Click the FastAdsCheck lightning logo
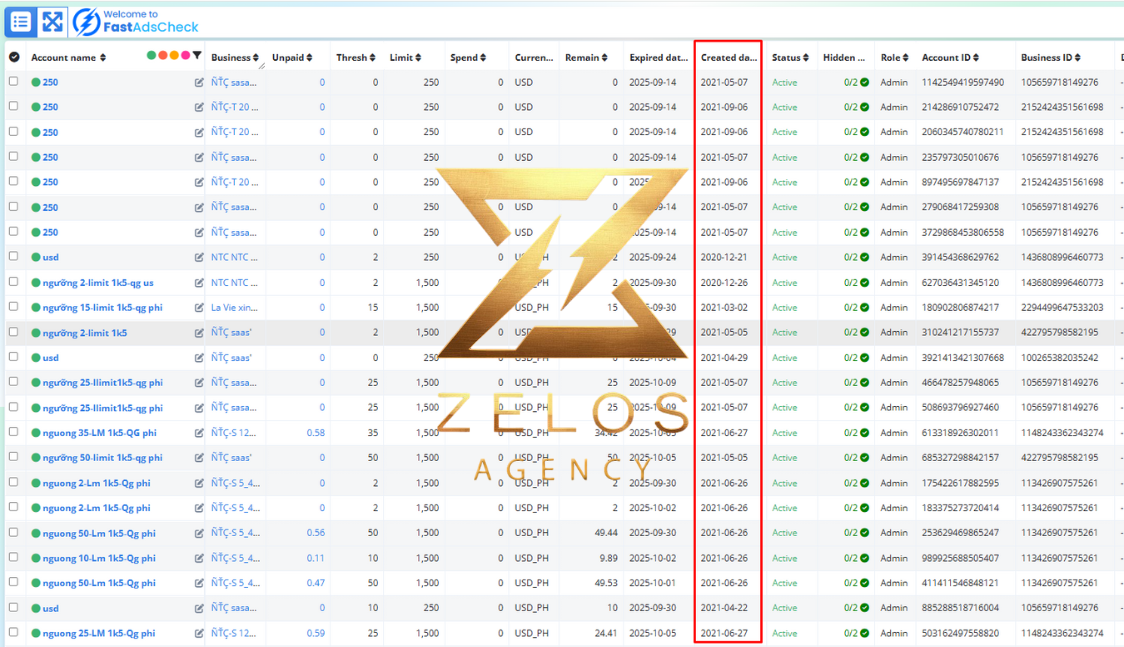The image size is (1124, 647). [87, 22]
